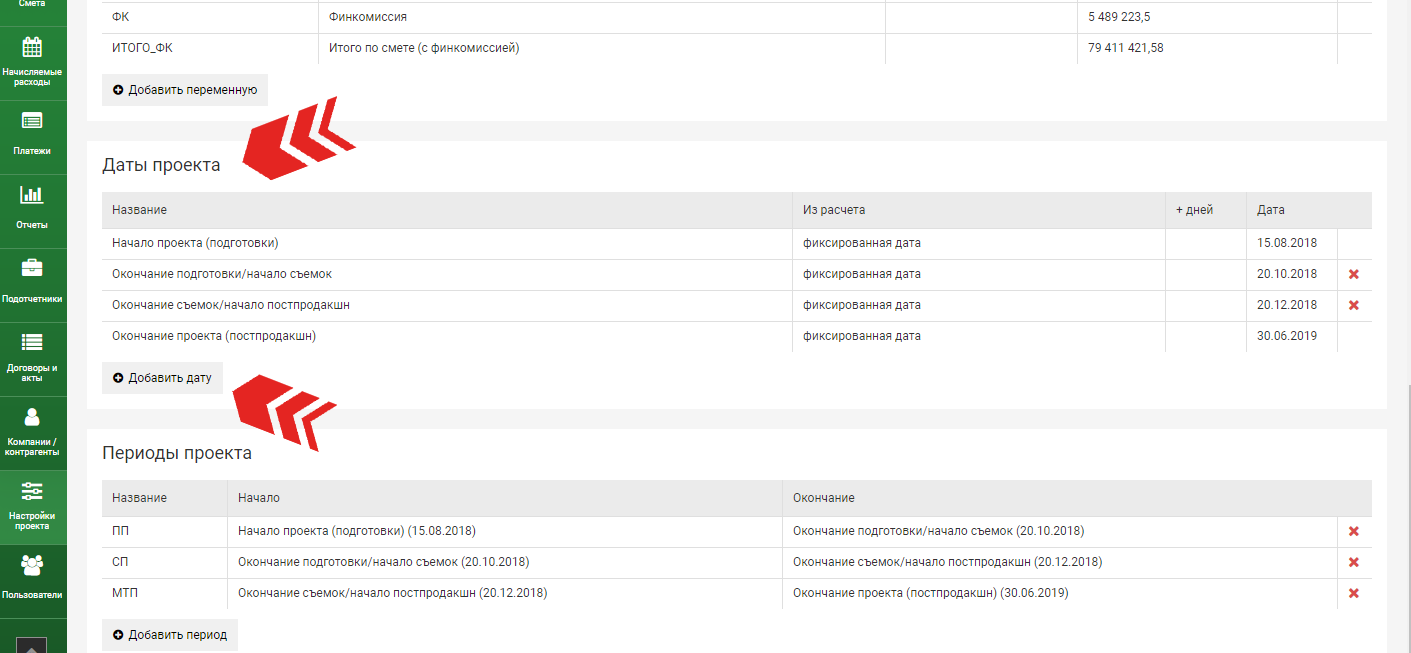Click the date 15.08.2018 cell
1411x653 pixels.
coord(1287,243)
